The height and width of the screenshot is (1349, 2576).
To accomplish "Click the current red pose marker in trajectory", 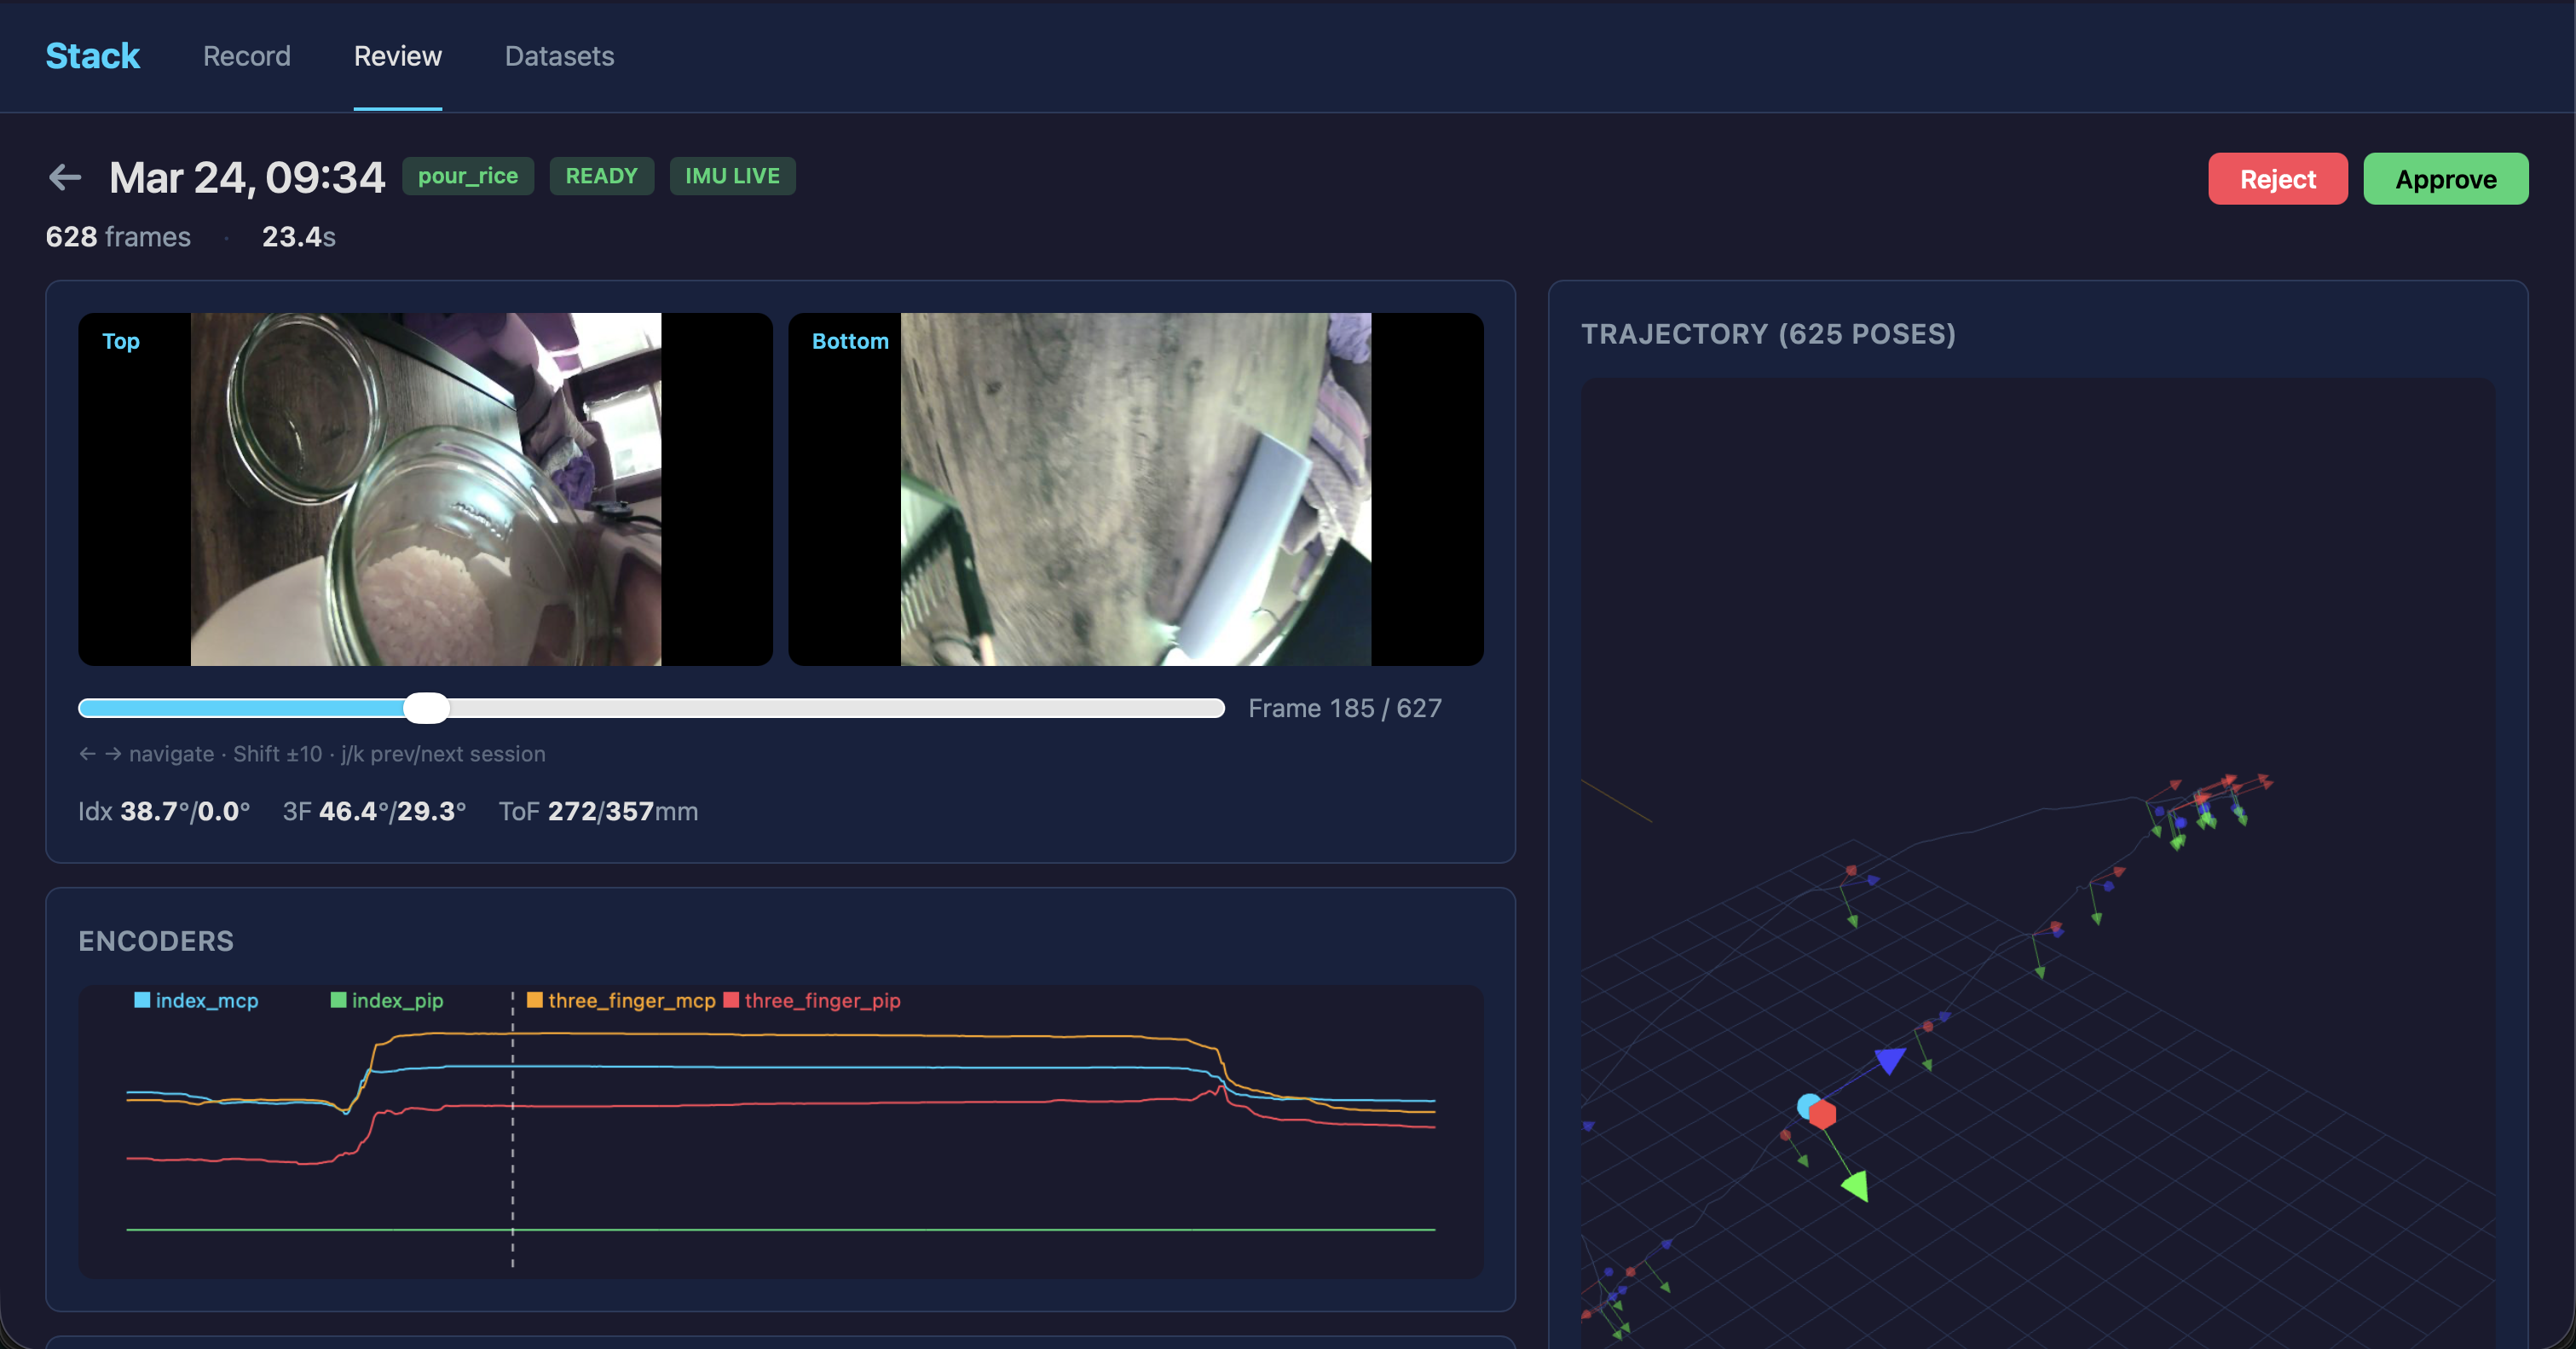I will pyautogui.click(x=1822, y=1114).
